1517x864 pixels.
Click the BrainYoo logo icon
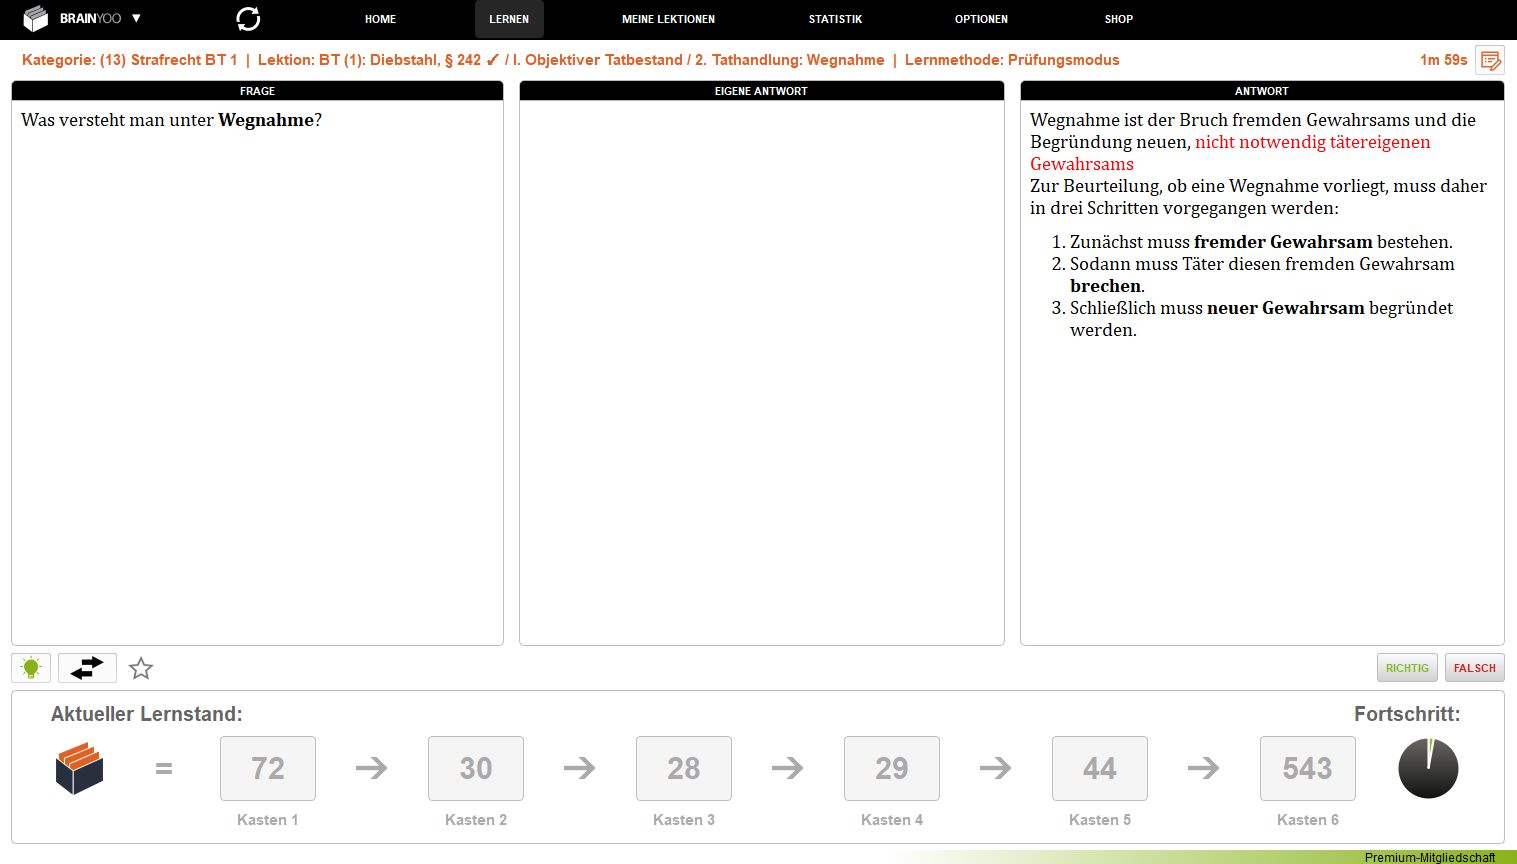click(36, 19)
